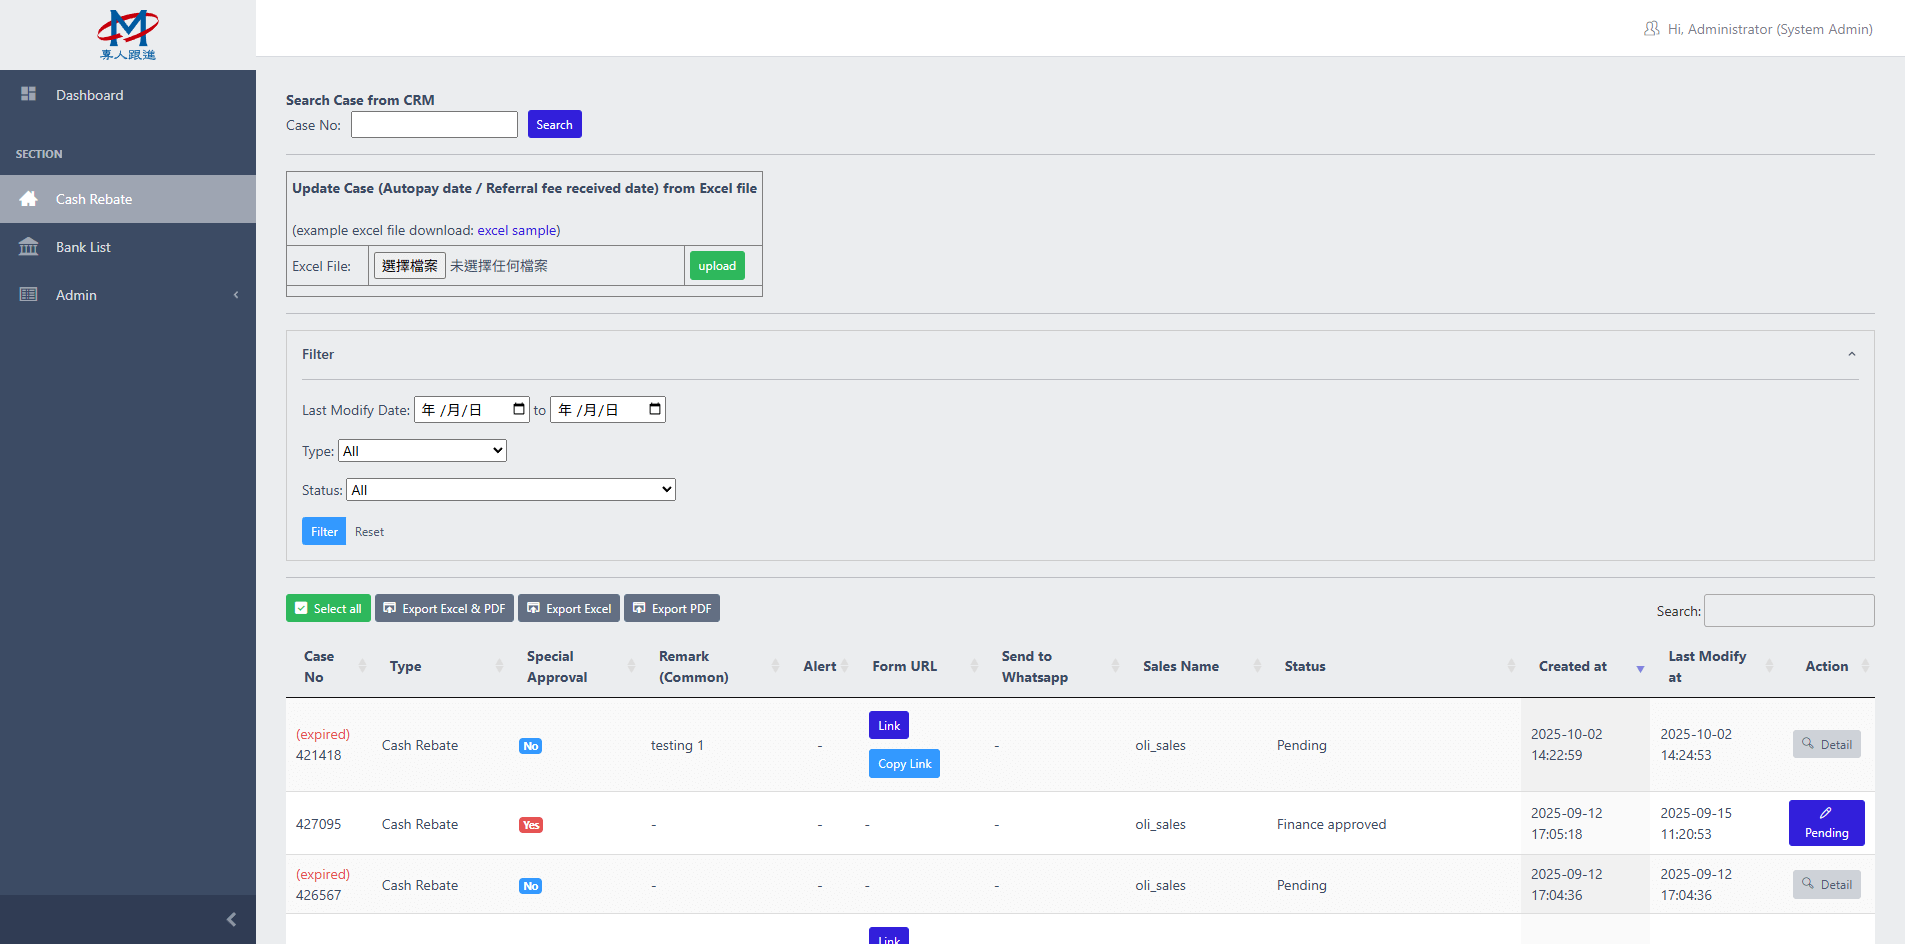The width and height of the screenshot is (1905, 944).
Task: Click Pending edit button for case 427095
Action: (1825, 823)
